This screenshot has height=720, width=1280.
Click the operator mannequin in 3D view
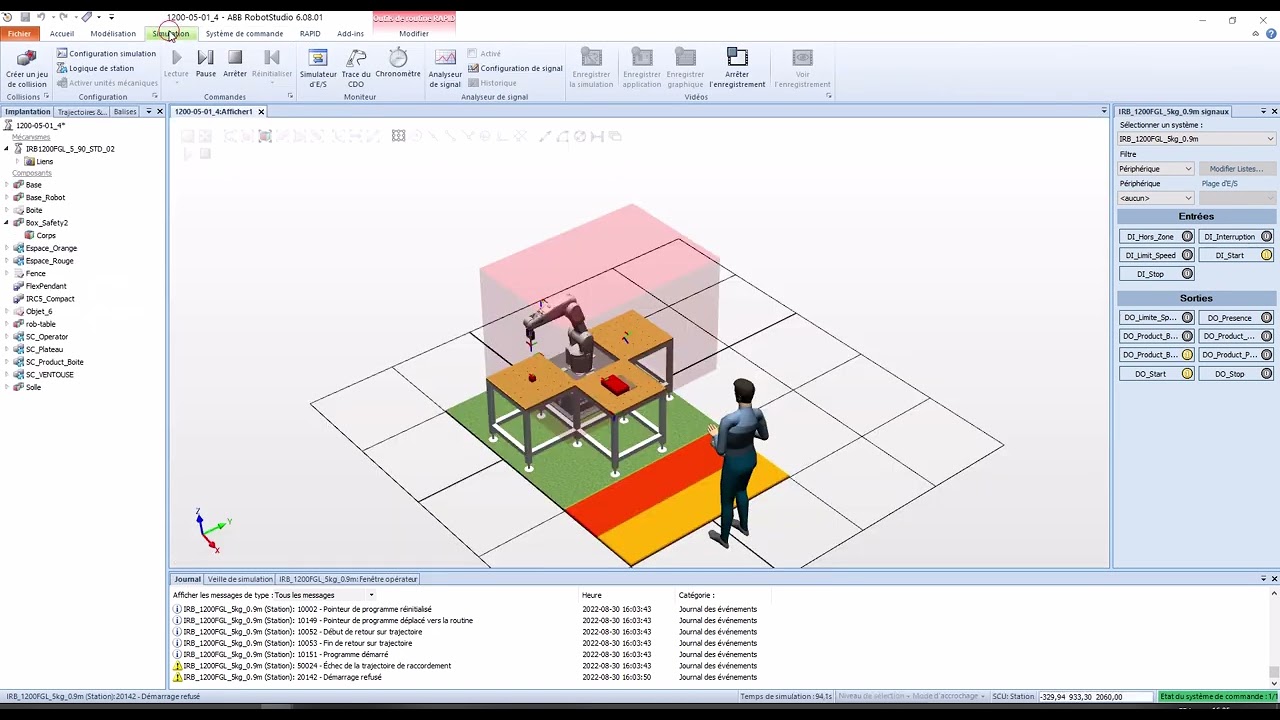tap(738, 462)
